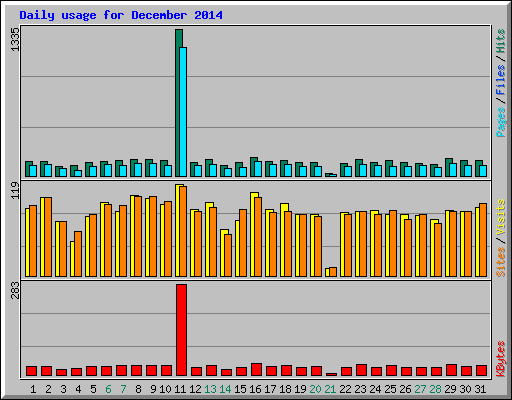This screenshot has height=400, width=512.
Task: Click day 17 on the x-axis
Action: pos(270,389)
